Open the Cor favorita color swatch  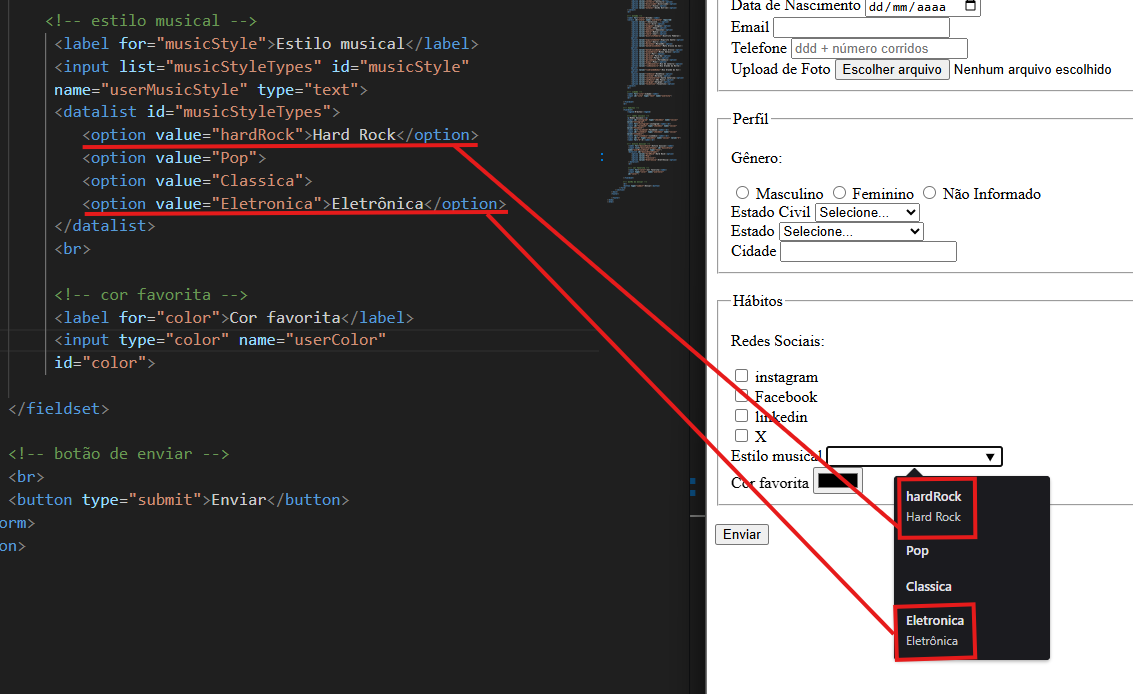point(838,481)
